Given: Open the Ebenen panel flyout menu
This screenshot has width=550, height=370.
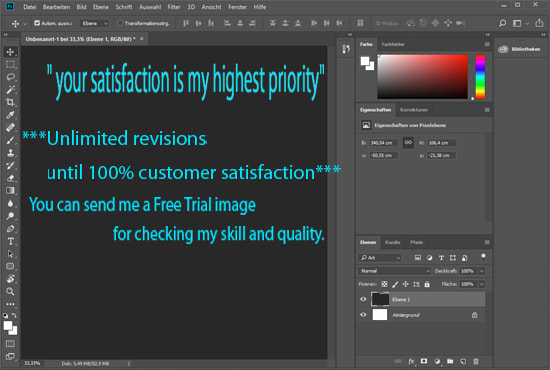Looking at the screenshot, I should point(487,242).
